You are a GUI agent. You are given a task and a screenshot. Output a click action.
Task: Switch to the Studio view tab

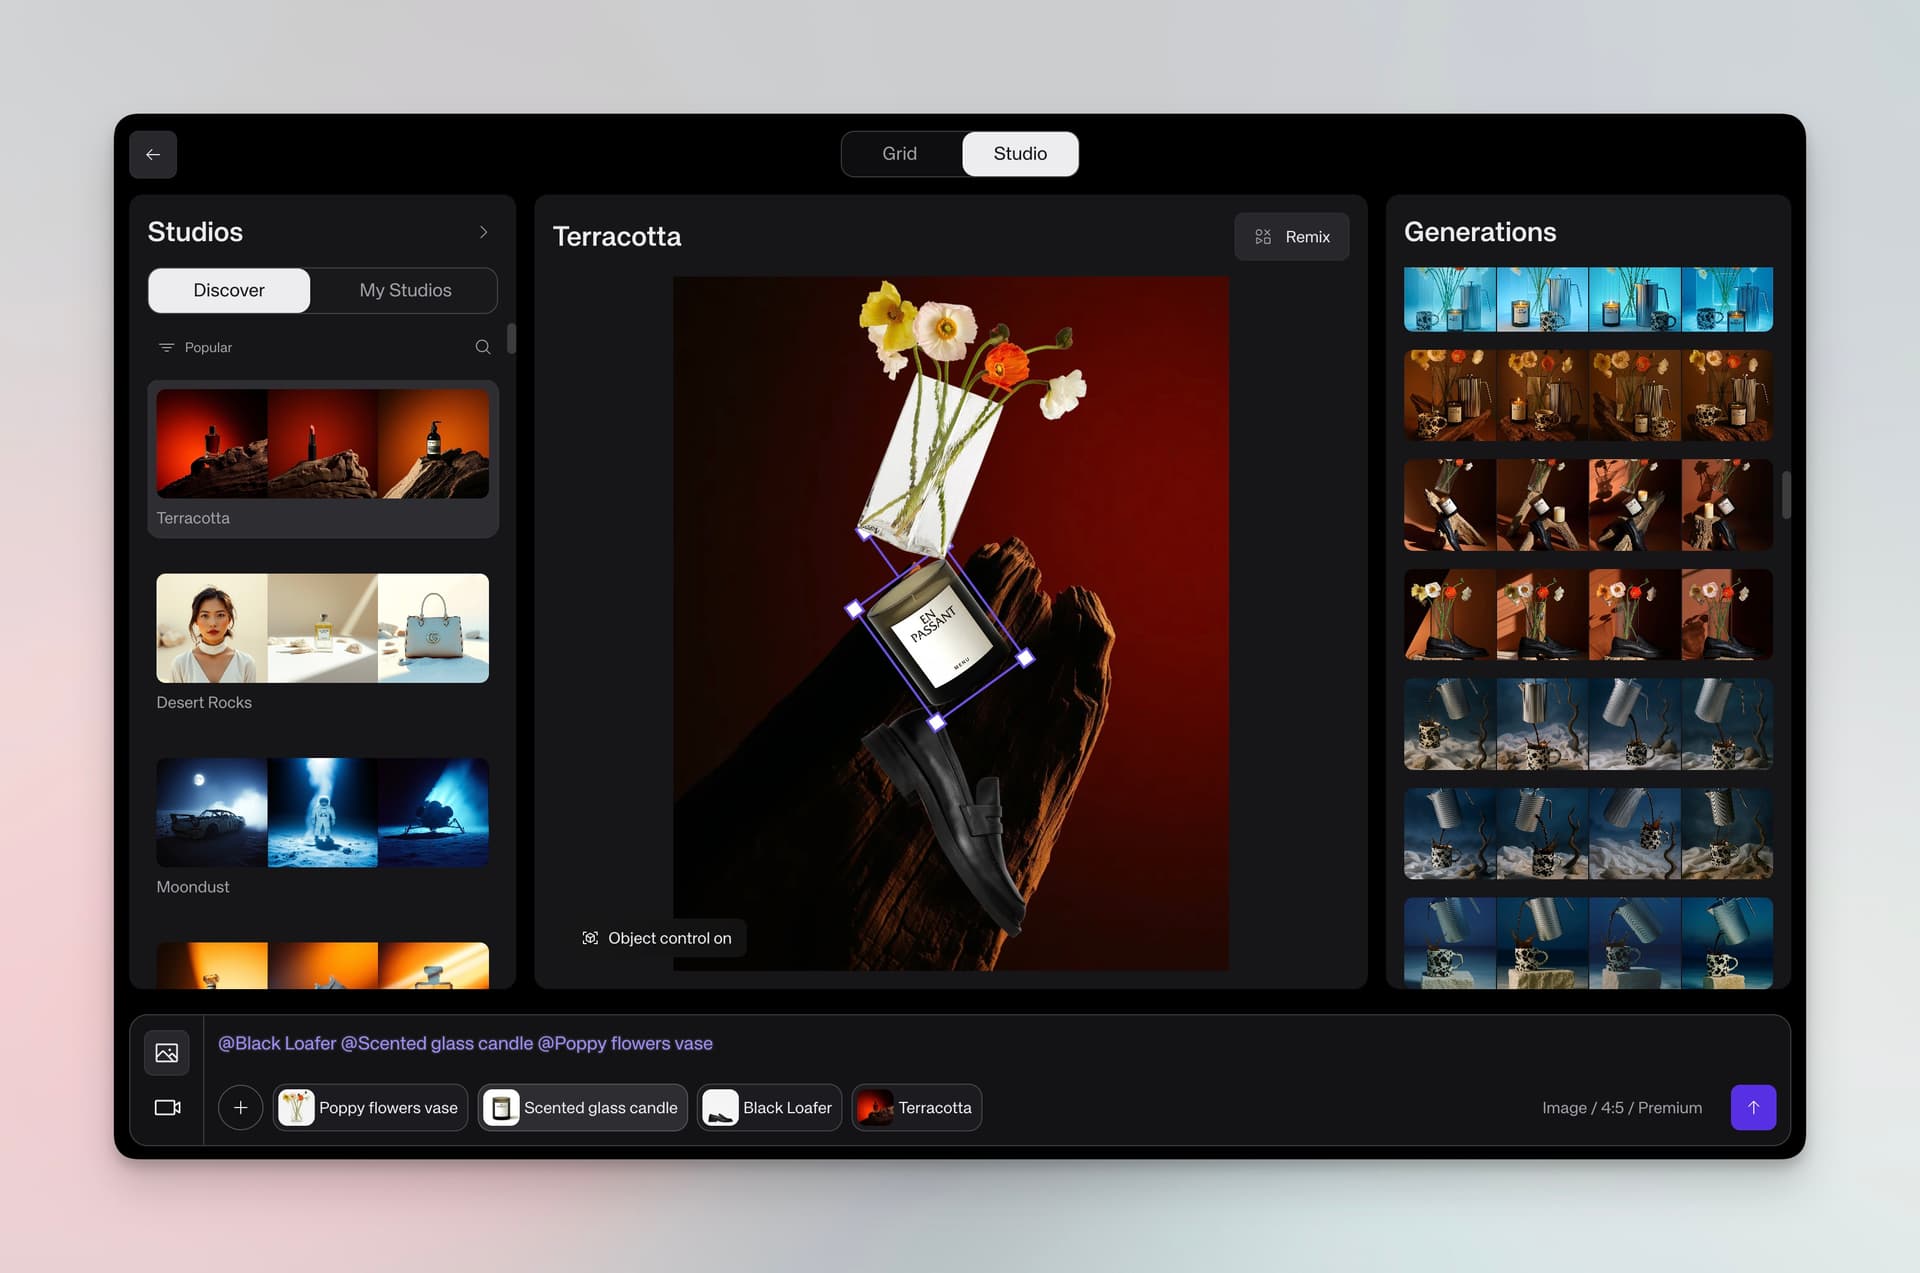tap(1020, 154)
